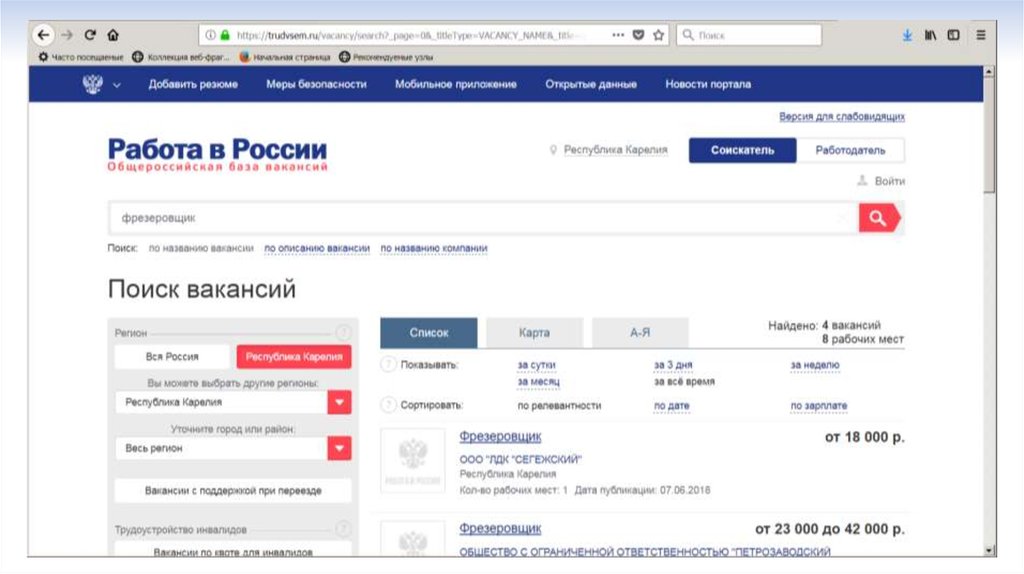This screenshot has height=574, width=1024.
Task: Select Меры безопасности menu item
Action: 316,84
